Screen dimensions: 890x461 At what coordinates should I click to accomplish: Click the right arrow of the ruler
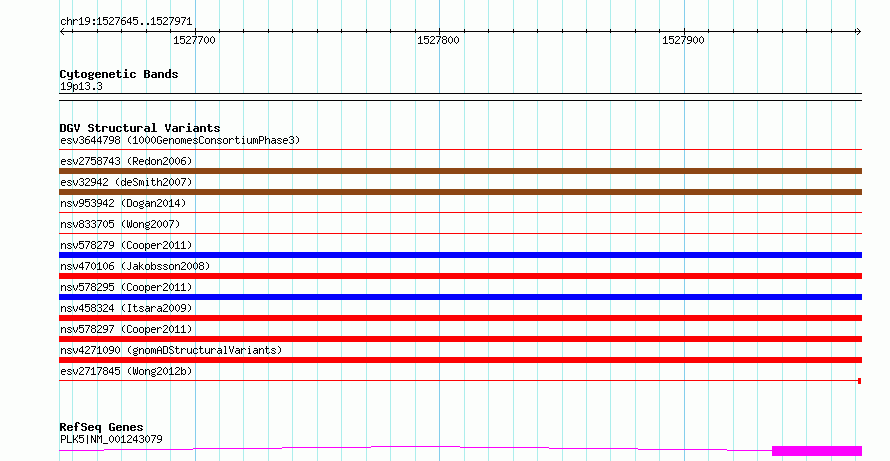(858, 32)
